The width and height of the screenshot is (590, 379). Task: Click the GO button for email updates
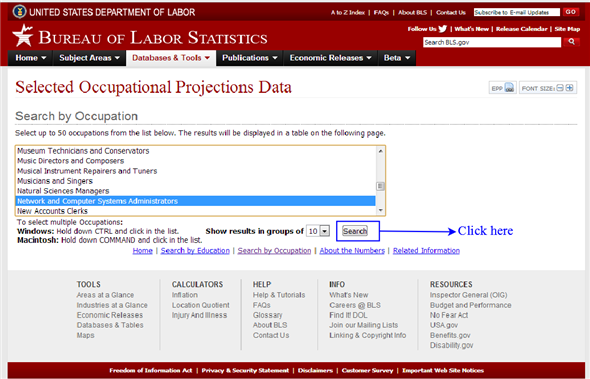[x=570, y=12]
